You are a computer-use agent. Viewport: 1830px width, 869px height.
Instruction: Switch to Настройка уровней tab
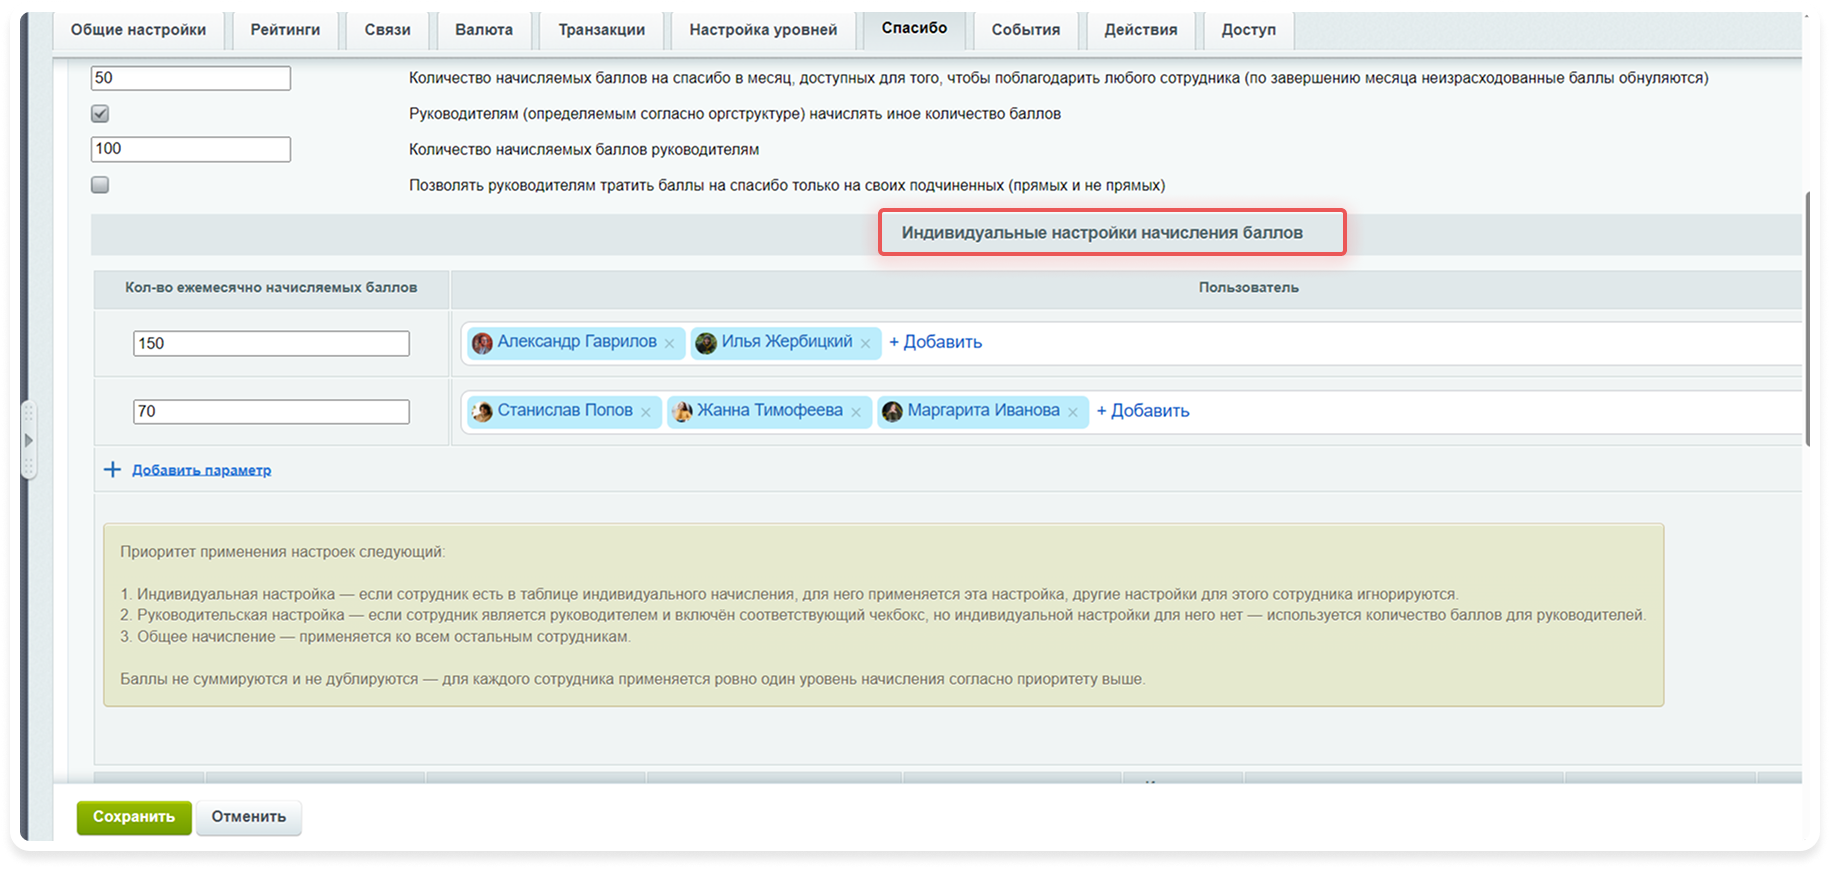point(763,30)
